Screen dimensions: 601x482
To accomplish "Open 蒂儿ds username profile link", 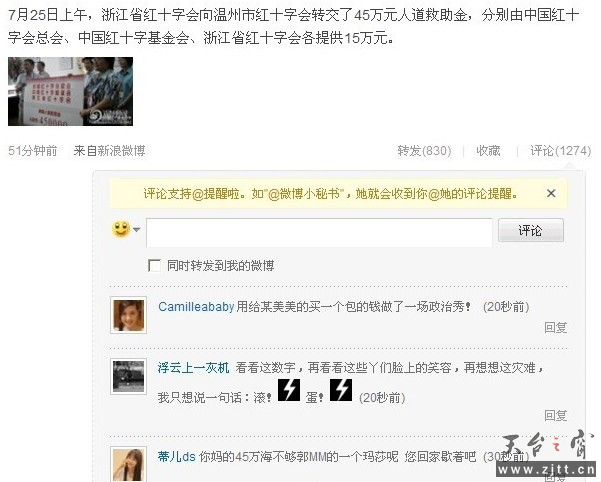I will pyautogui.click(x=177, y=456).
